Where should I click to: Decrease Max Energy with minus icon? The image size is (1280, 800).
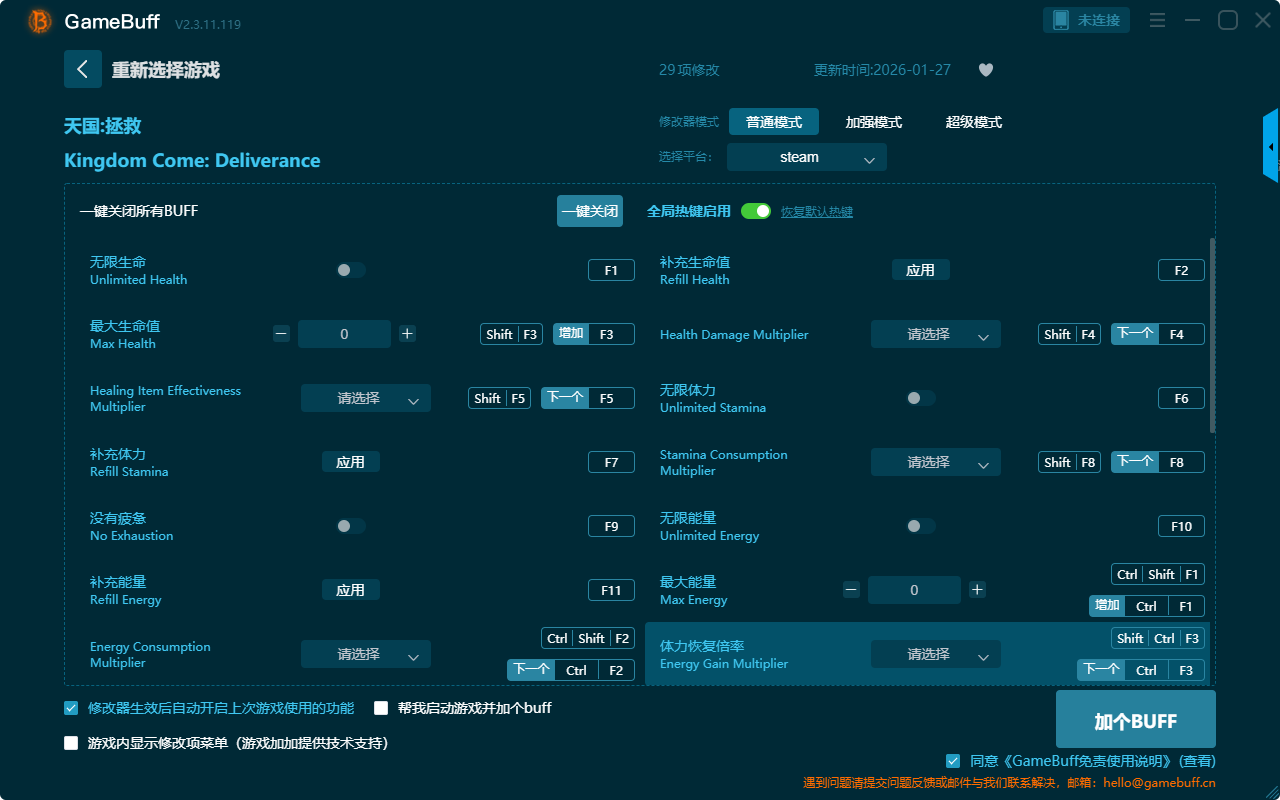[x=851, y=590]
